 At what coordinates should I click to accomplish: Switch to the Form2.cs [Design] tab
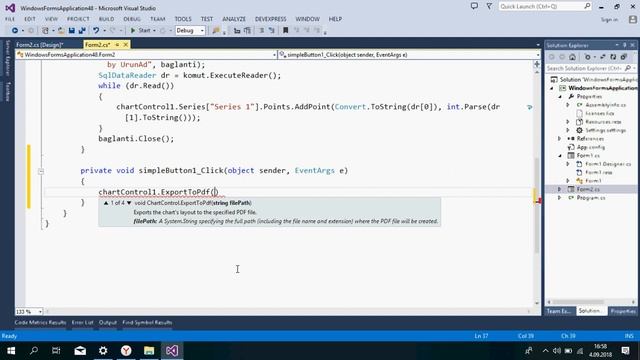[x=40, y=45]
